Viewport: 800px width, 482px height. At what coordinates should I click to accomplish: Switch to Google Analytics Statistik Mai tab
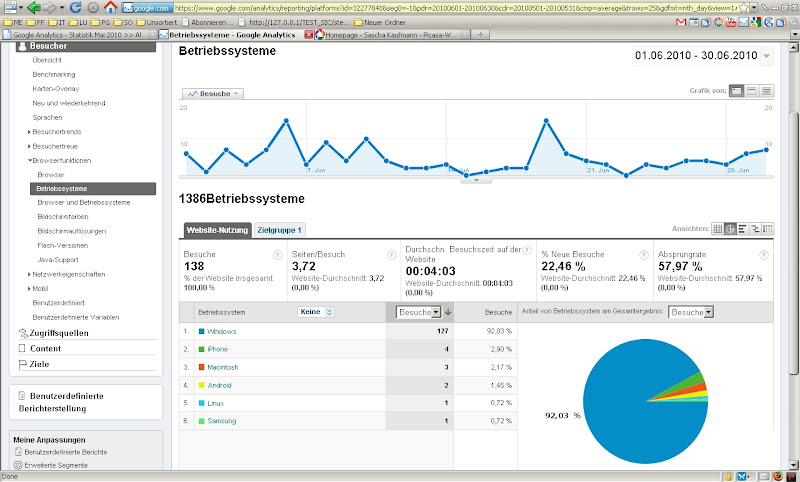(x=80, y=35)
